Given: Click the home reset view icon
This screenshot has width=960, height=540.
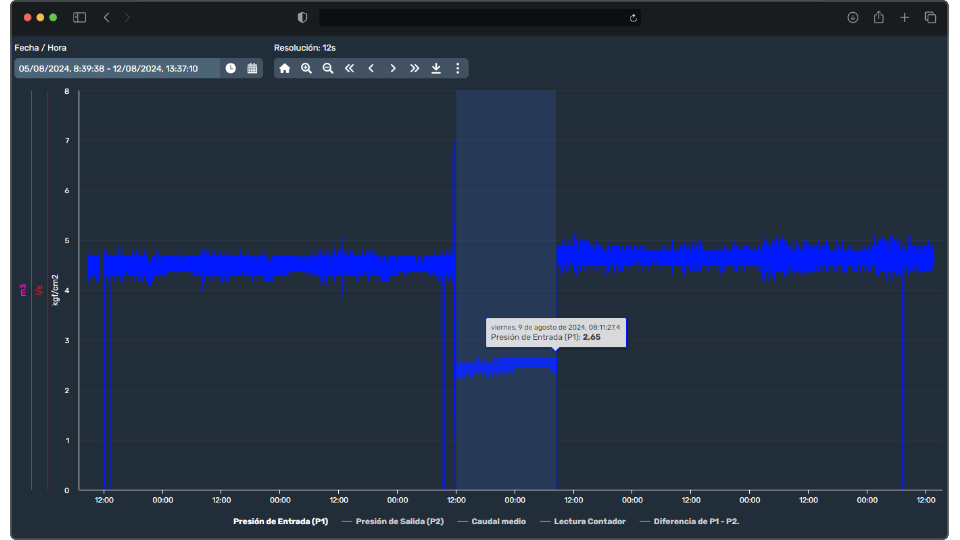Looking at the screenshot, I should 285,68.
